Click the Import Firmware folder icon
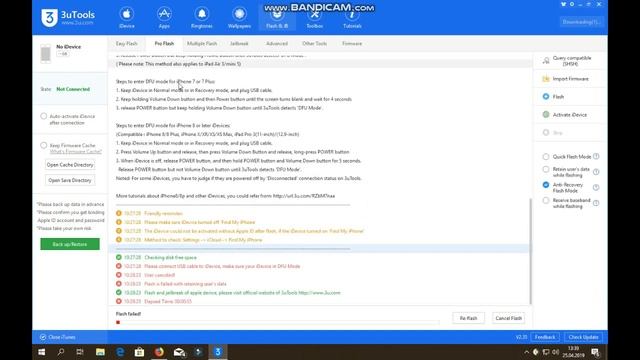The image size is (640, 360). [x=546, y=79]
